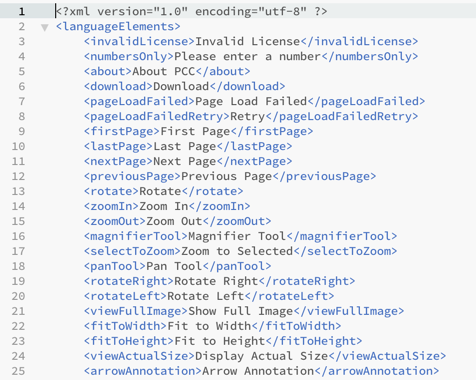This screenshot has width=476, height=380.
Task: Click 'Page Load Failed' text
Action: pyautogui.click(x=251, y=102)
